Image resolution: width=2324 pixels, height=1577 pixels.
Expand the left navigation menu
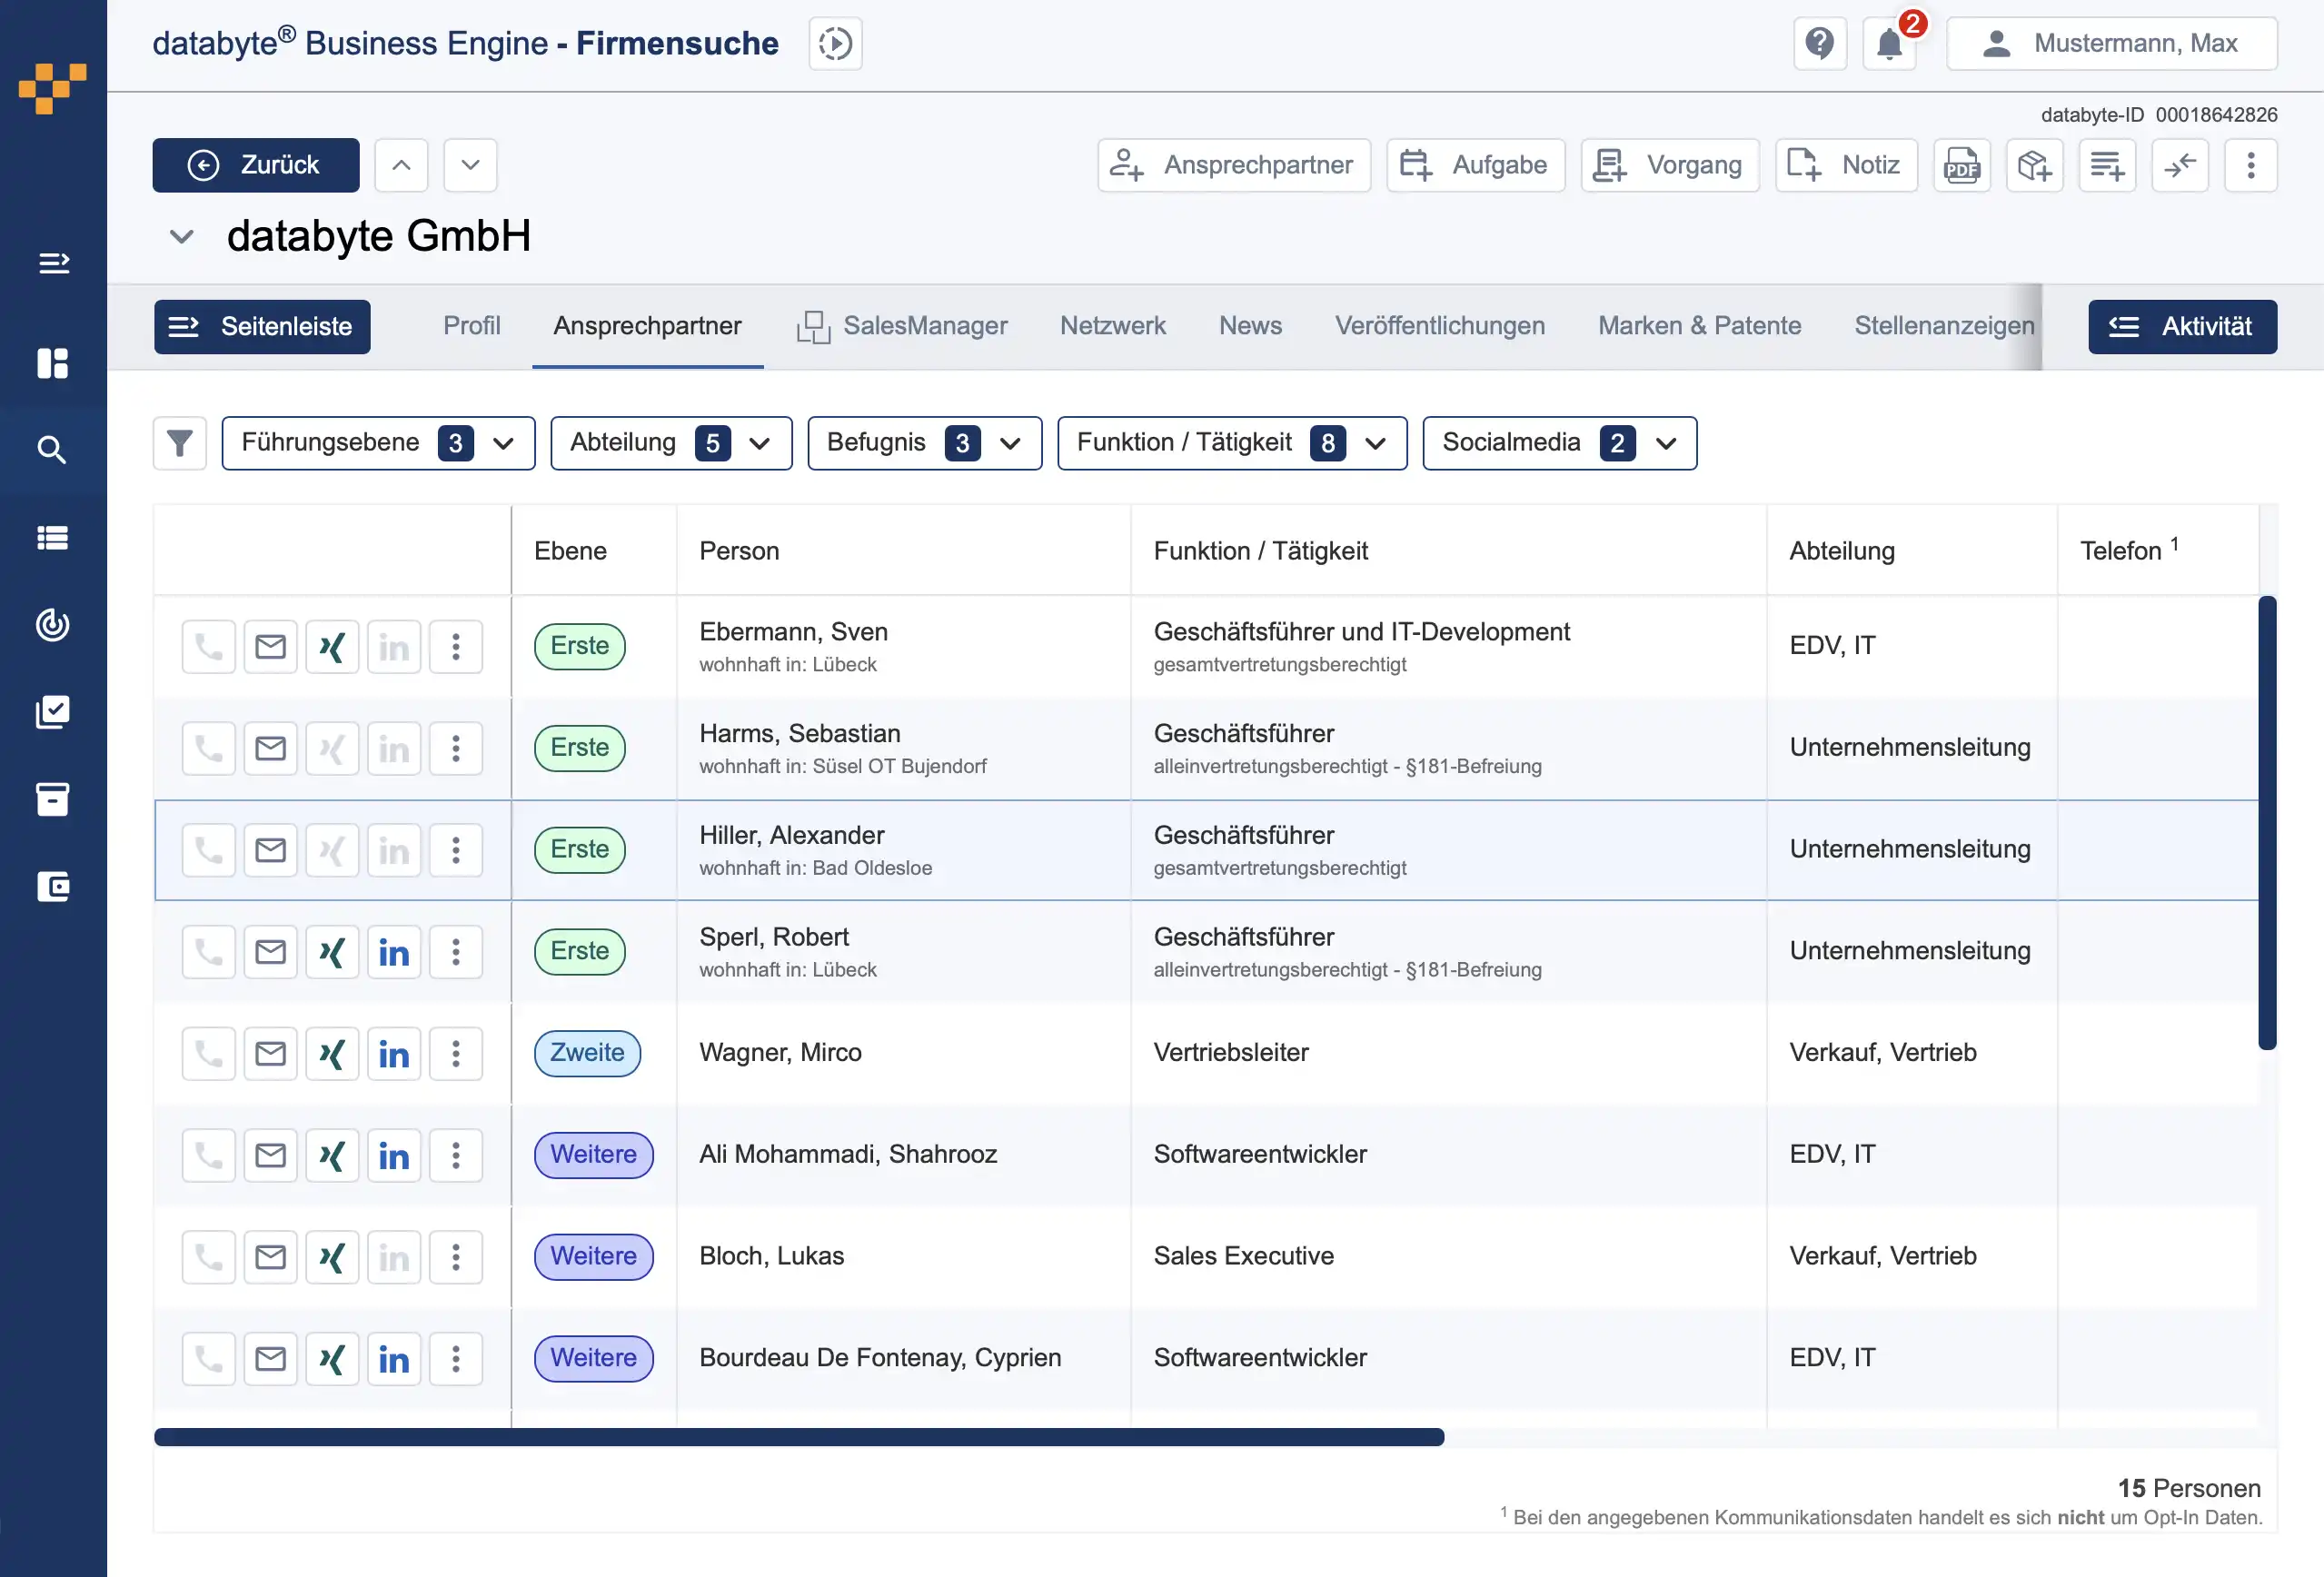(x=53, y=263)
